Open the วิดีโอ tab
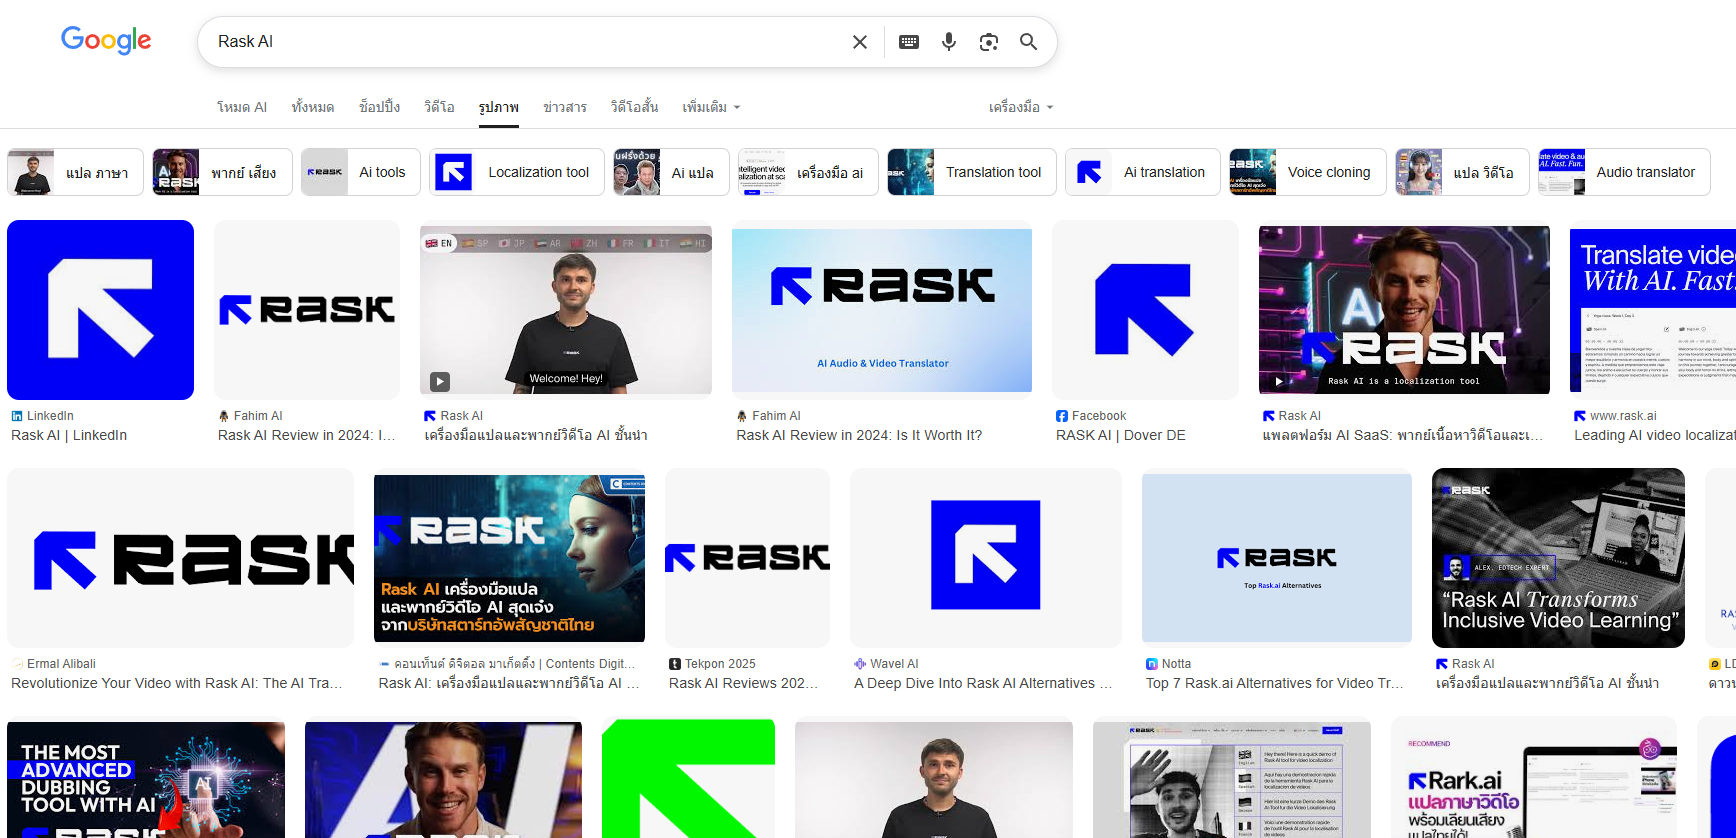Image resolution: width=1736 pixels, height=838 pixels. (439, 107)
